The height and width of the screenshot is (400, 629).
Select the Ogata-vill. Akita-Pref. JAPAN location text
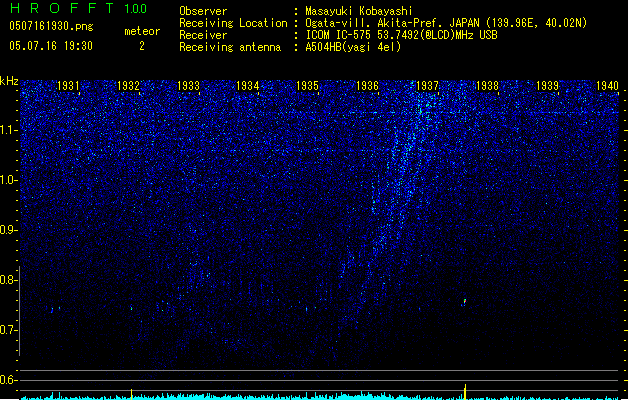tap(446, 23)
